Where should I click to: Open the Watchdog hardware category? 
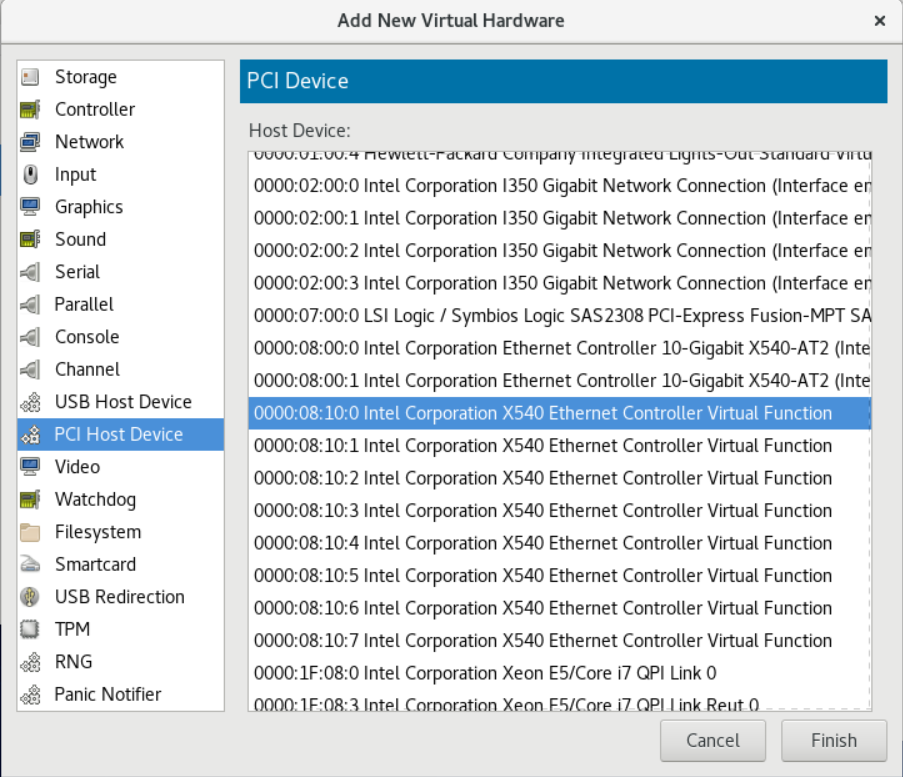coord(120,499)
